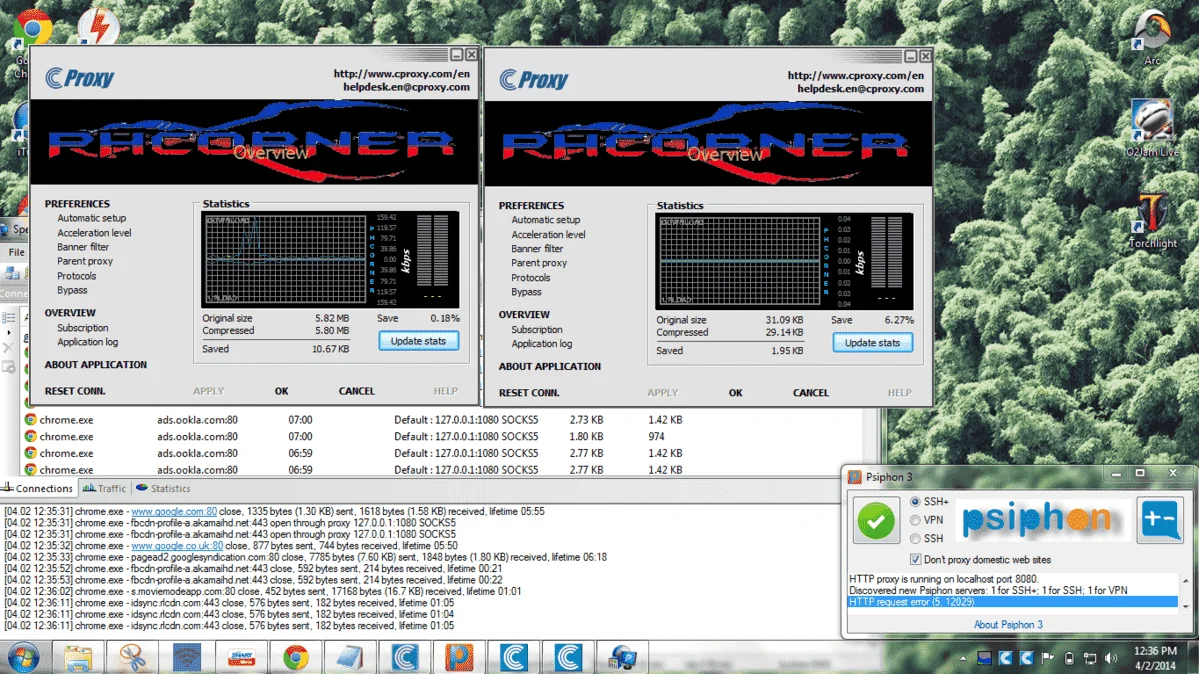Click the network monitor tray icon
1199x674 pixels.
984,659
